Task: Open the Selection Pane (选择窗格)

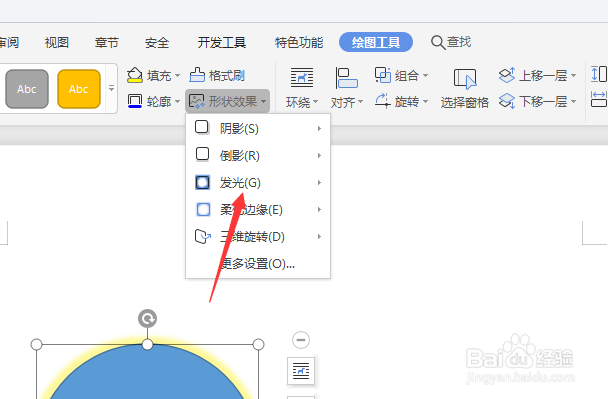Action: [465, 88]
